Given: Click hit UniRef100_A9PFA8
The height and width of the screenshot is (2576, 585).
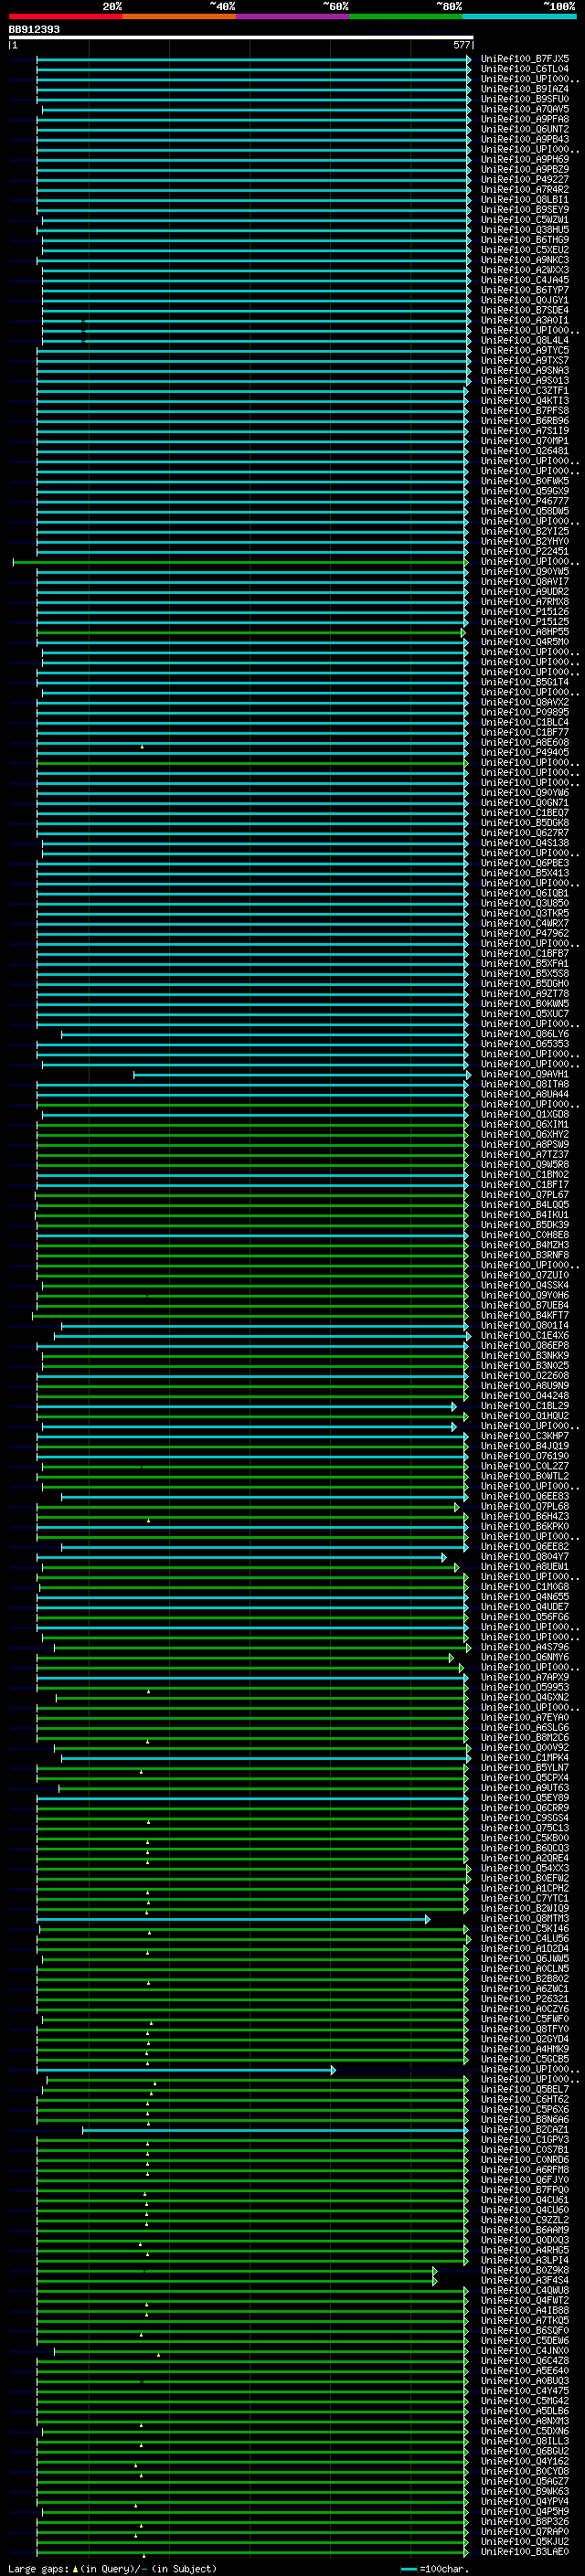Looking at the screenshot, I should (525, 119).
